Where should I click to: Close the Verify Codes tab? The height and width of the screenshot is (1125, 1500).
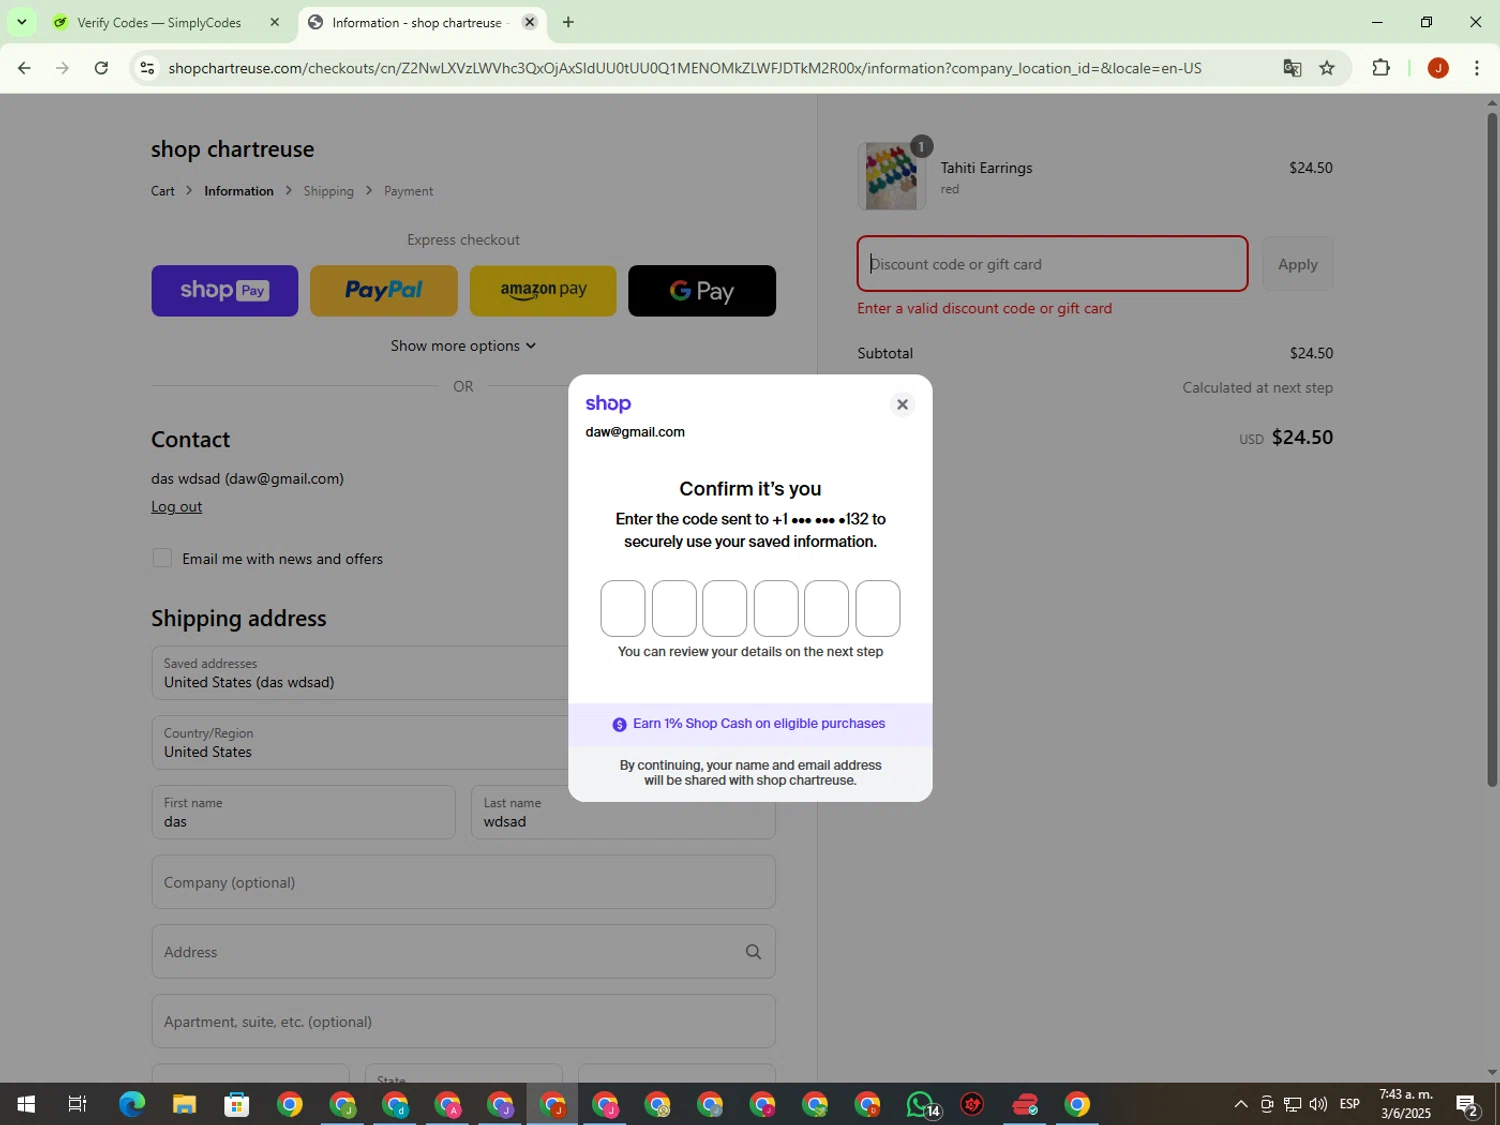tap(274, 22)
